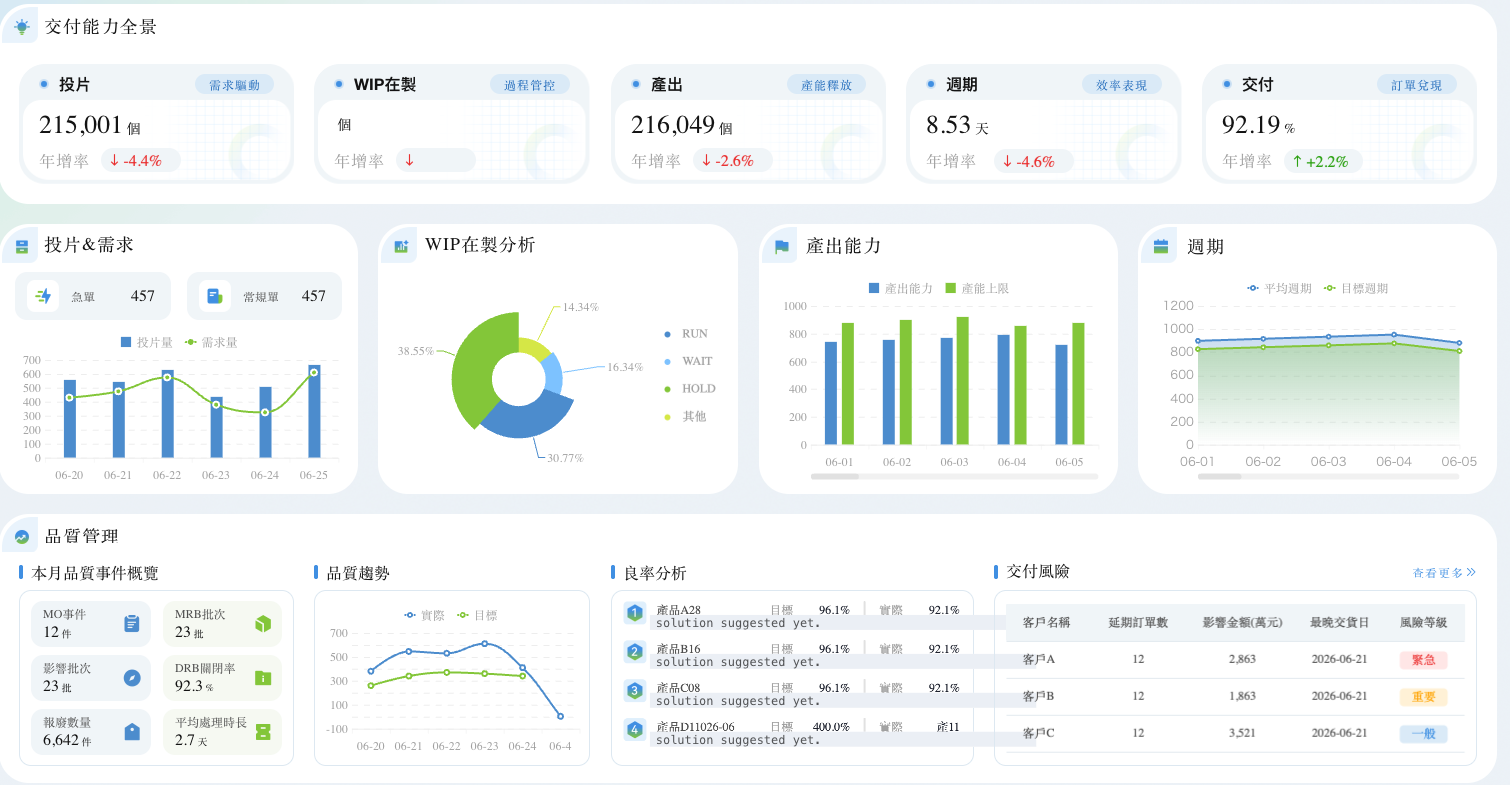
Task: Toggle RUN in the WIP pie legend
Action: coord(685,334)
